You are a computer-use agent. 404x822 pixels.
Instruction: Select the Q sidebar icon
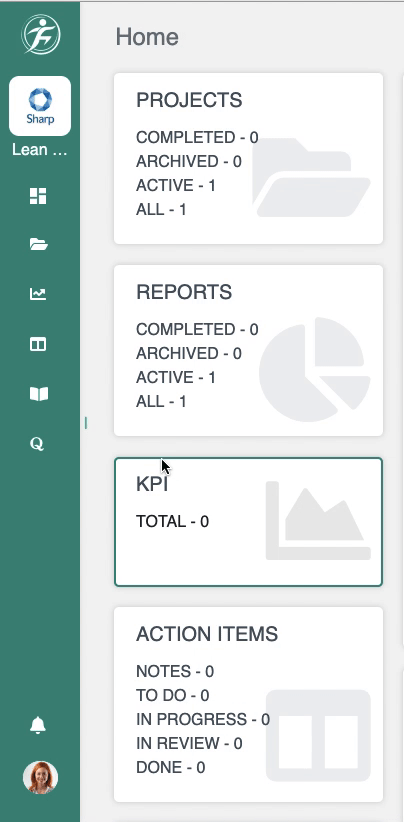click(37, 444)
